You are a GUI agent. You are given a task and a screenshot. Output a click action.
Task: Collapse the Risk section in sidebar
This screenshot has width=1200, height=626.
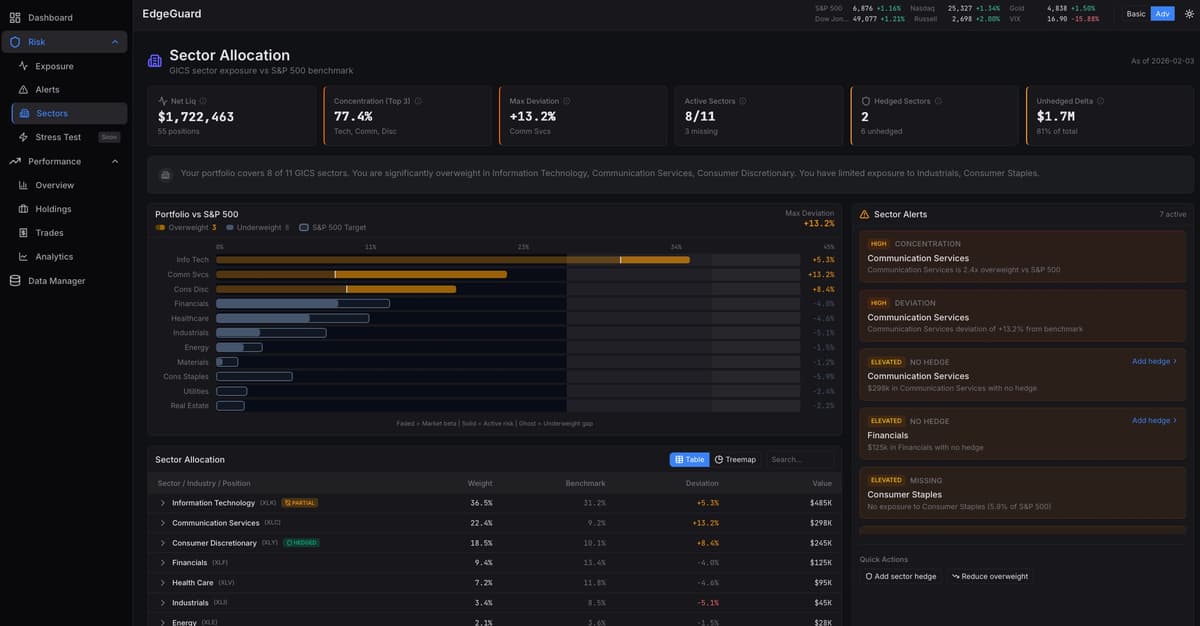(115, 42)
